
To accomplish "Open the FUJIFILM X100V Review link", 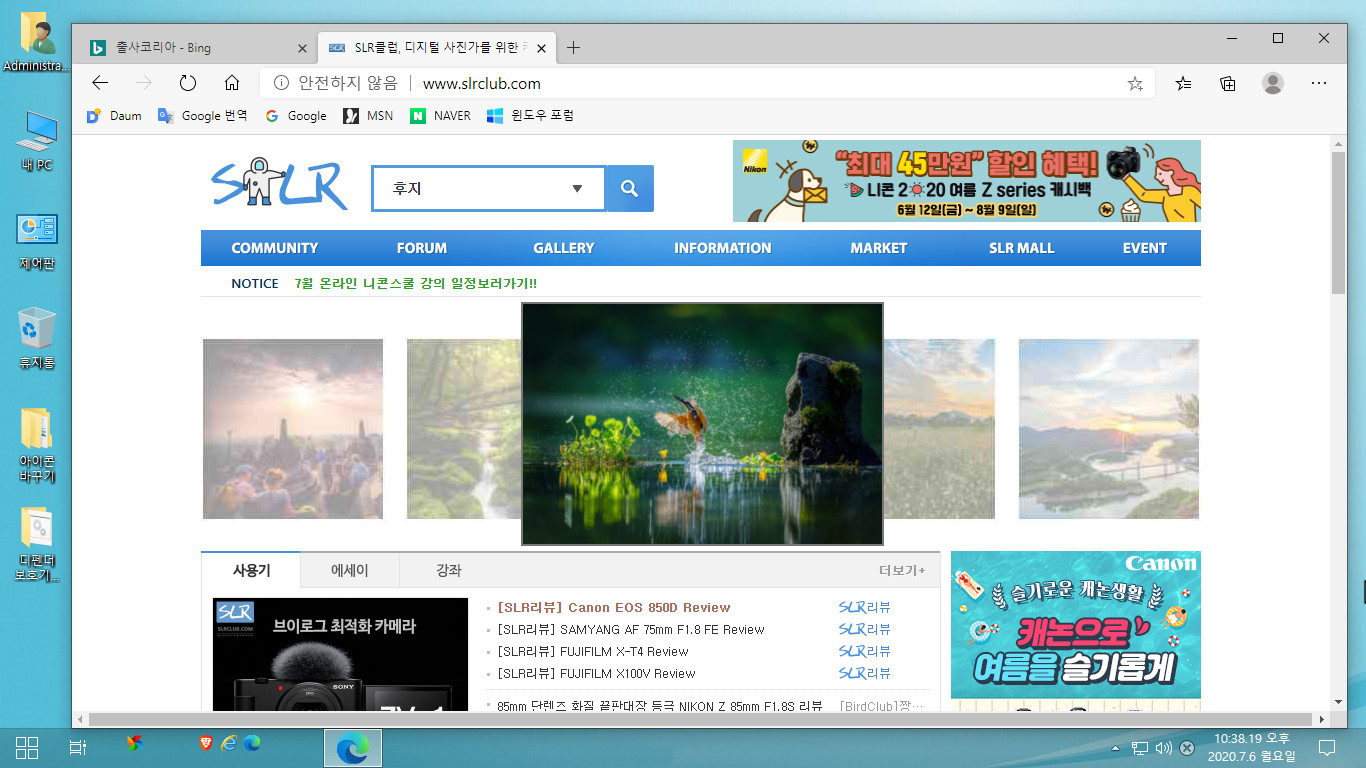I will tap(596, 673).
